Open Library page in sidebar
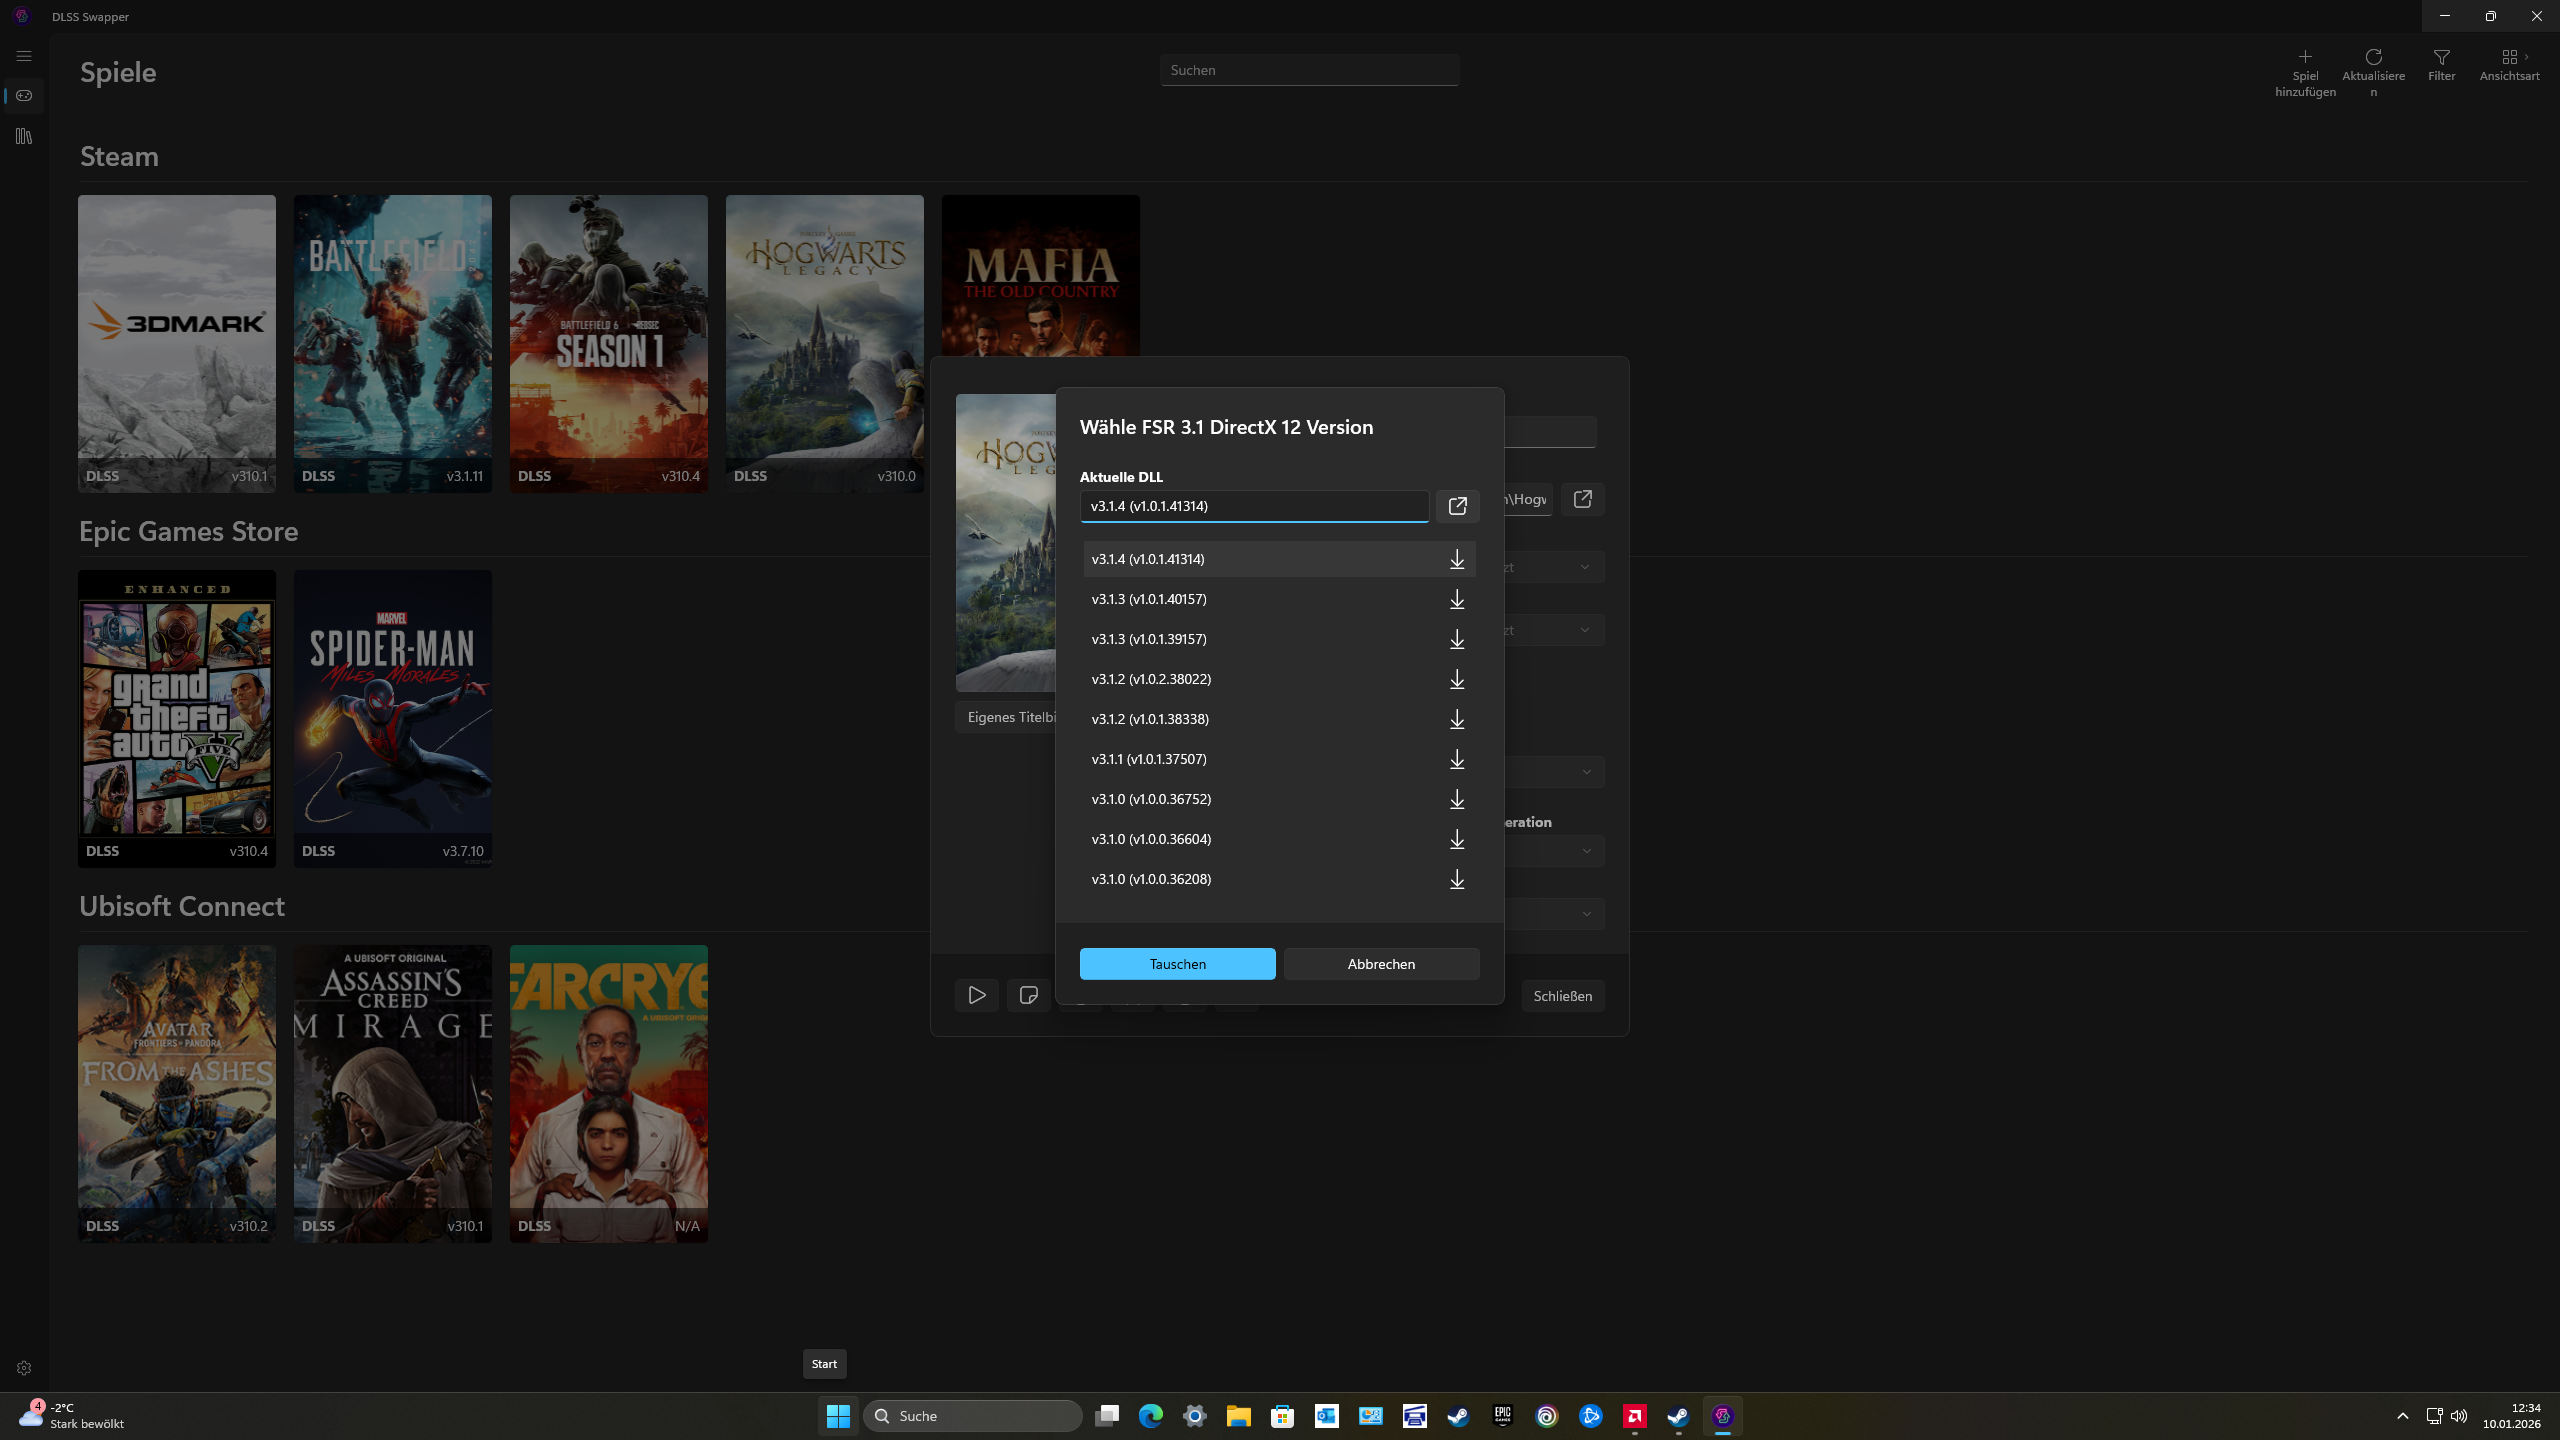 [24, 136]
